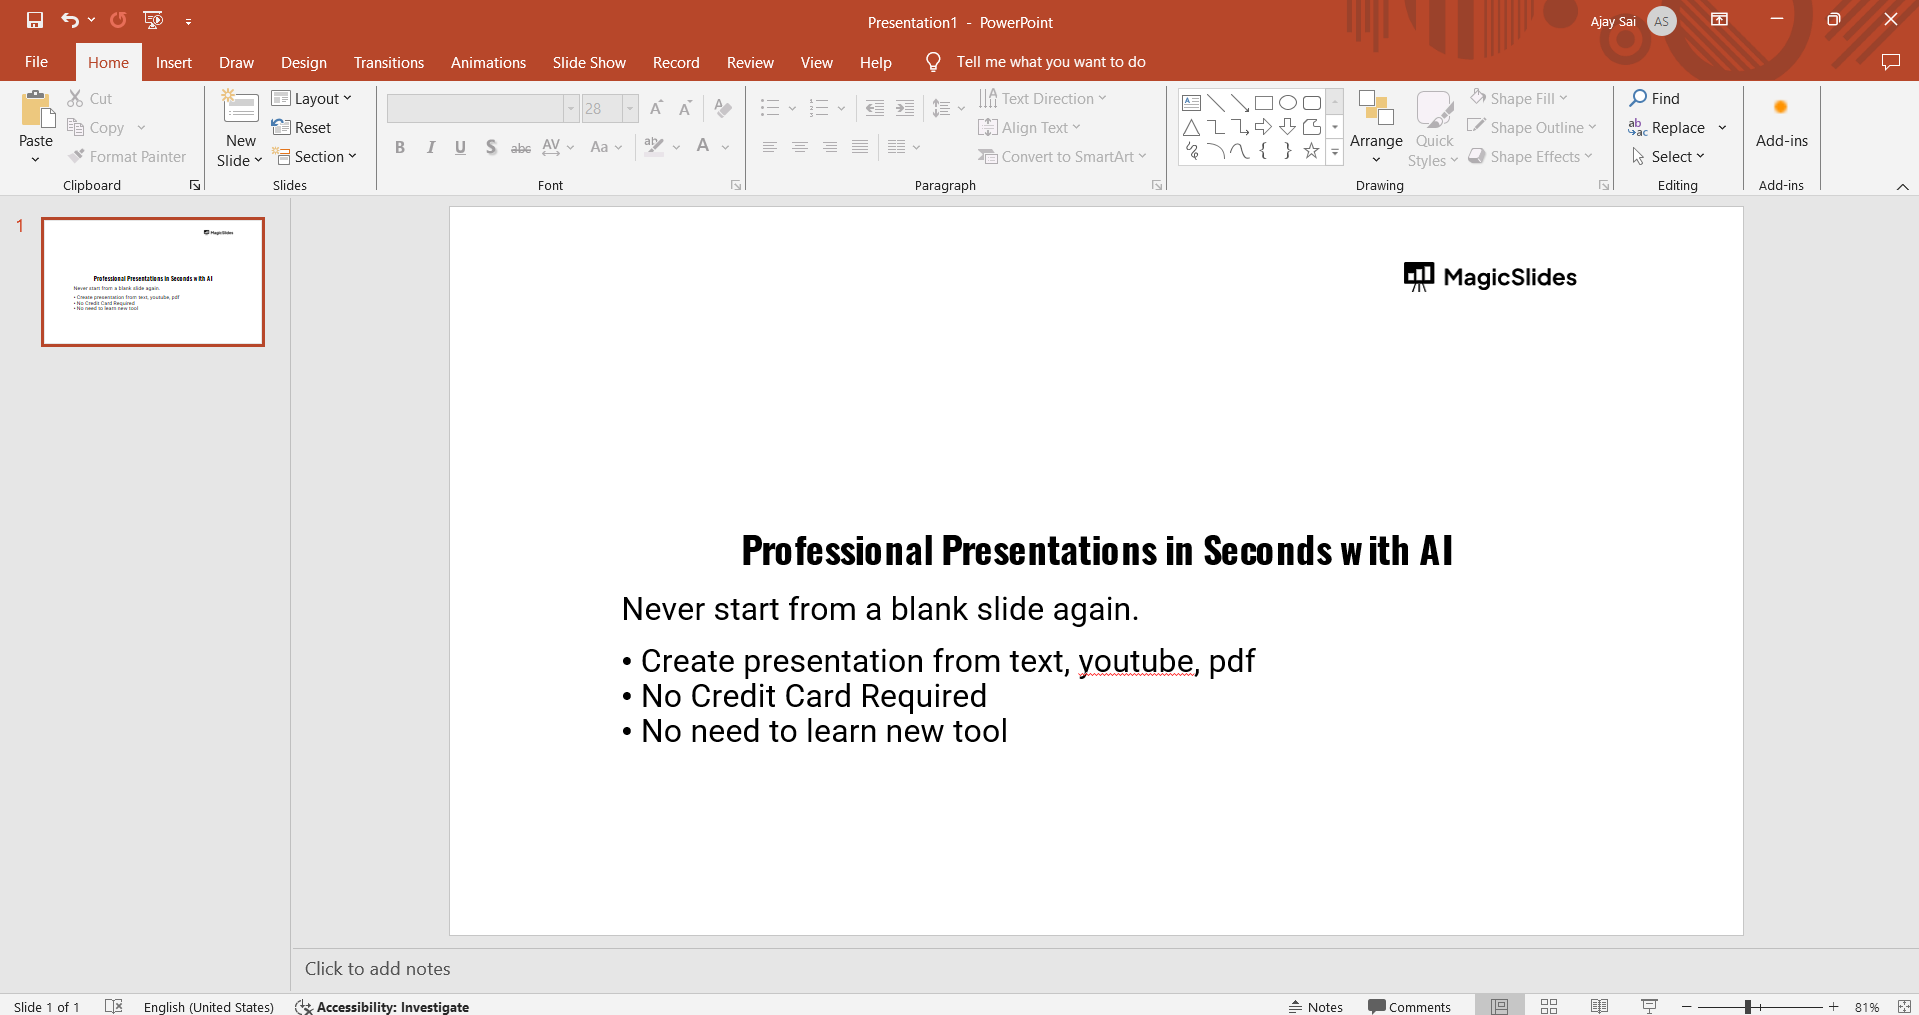Image resolution: width=1919 pixels, height=1015 pixels.
Task: Click the Reset slide button
Action: [x=302, y=128]
